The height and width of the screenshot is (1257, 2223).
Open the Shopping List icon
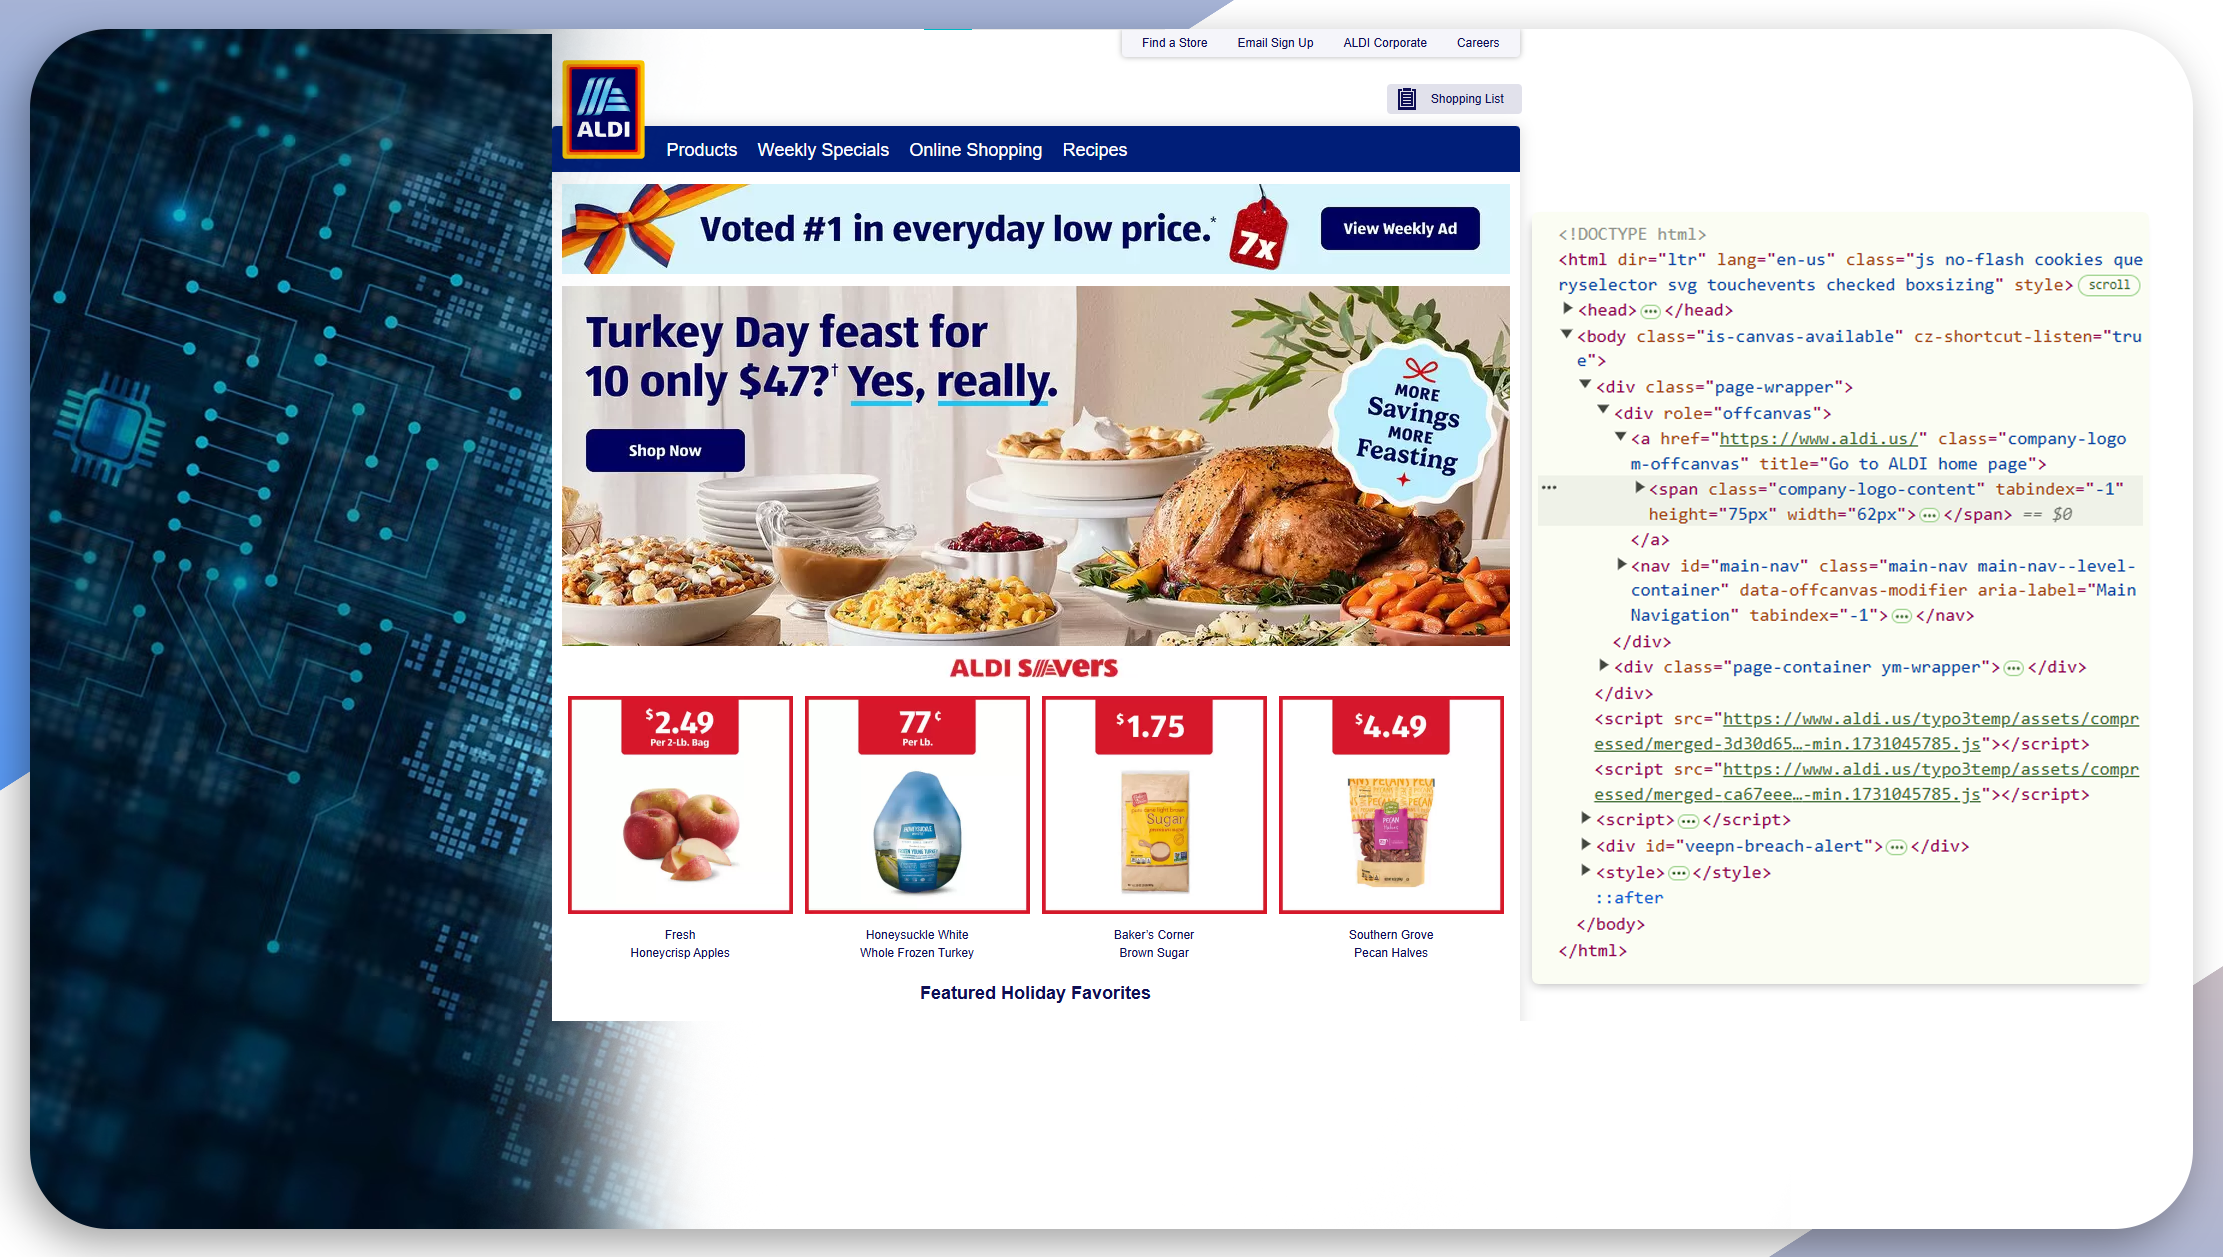(x=1406, y=98)
